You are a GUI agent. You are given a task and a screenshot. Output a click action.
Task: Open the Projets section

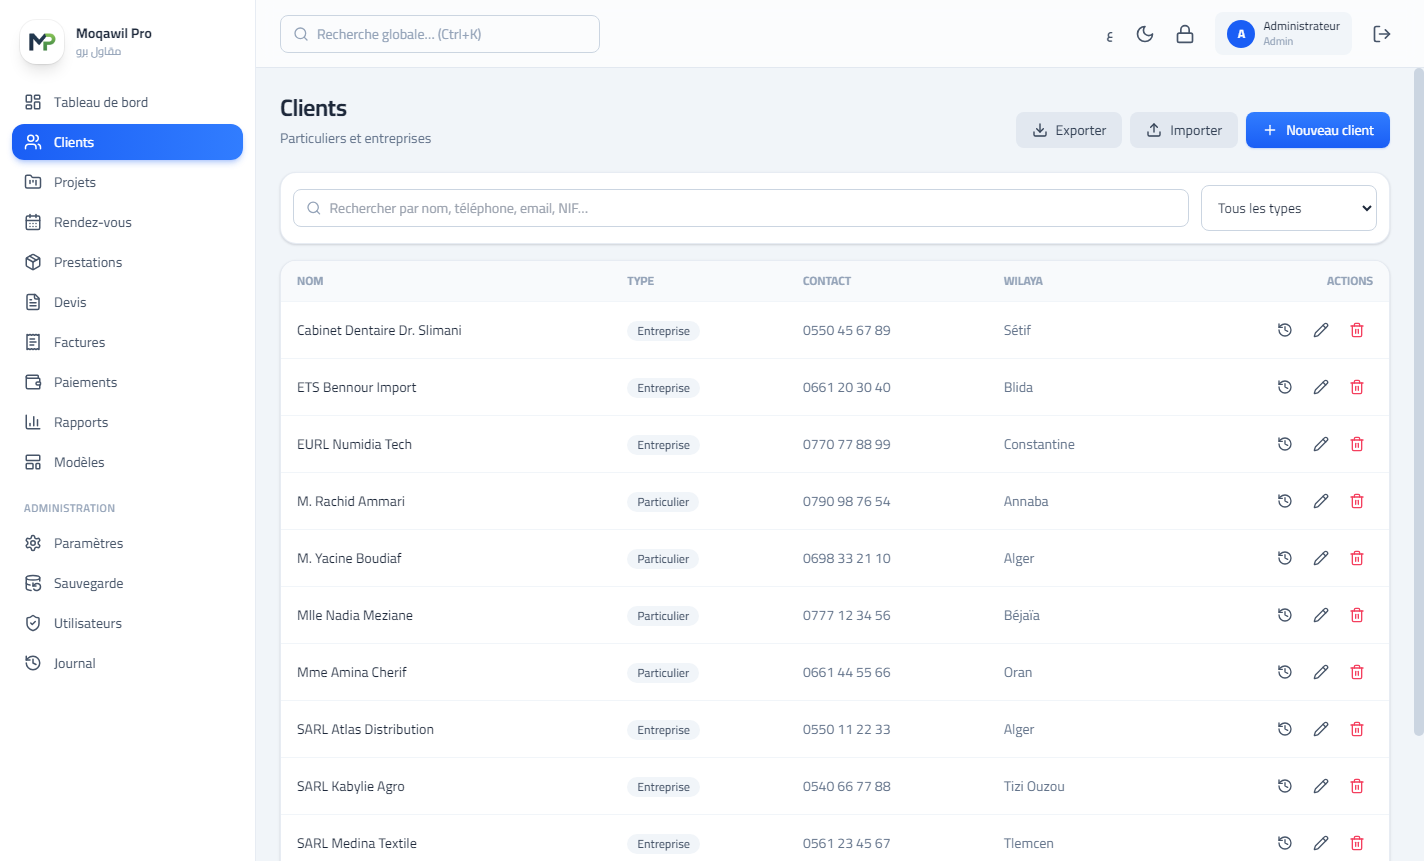pos(127,182)
